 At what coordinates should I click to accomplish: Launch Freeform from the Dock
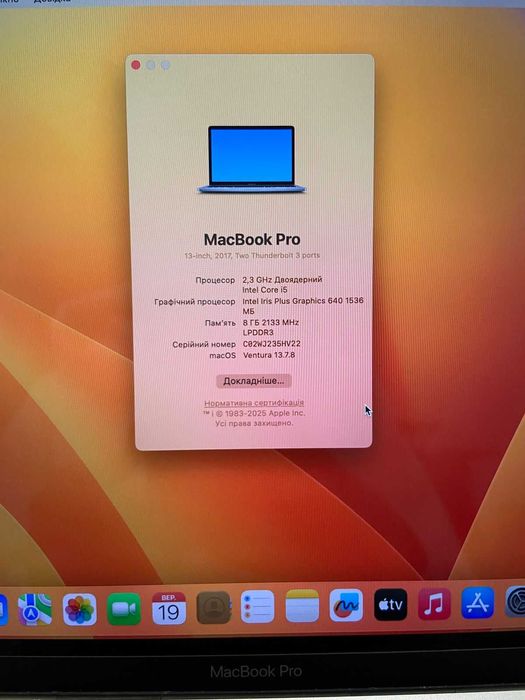click(346, 605)
